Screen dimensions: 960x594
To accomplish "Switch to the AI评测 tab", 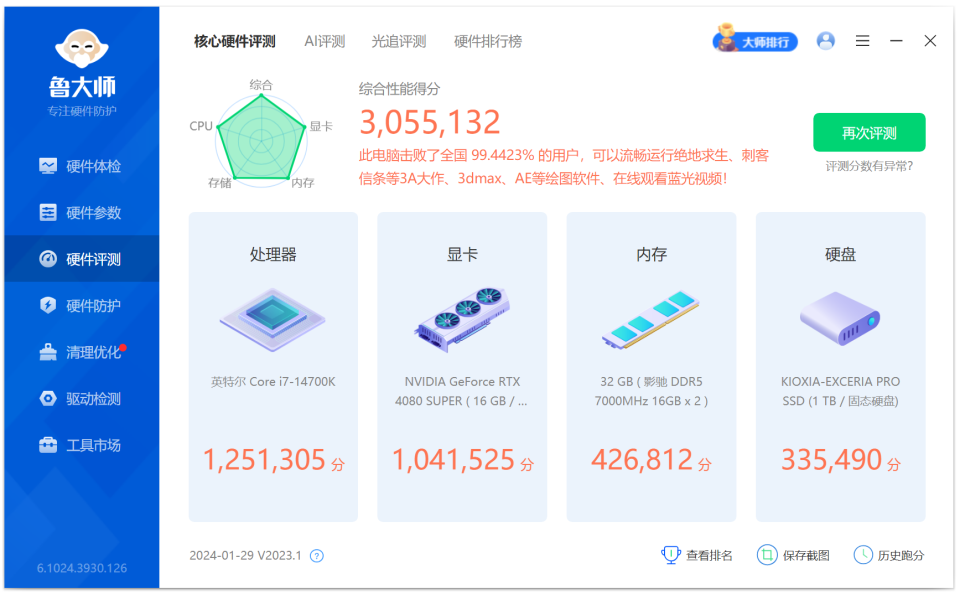I will 324,41.
